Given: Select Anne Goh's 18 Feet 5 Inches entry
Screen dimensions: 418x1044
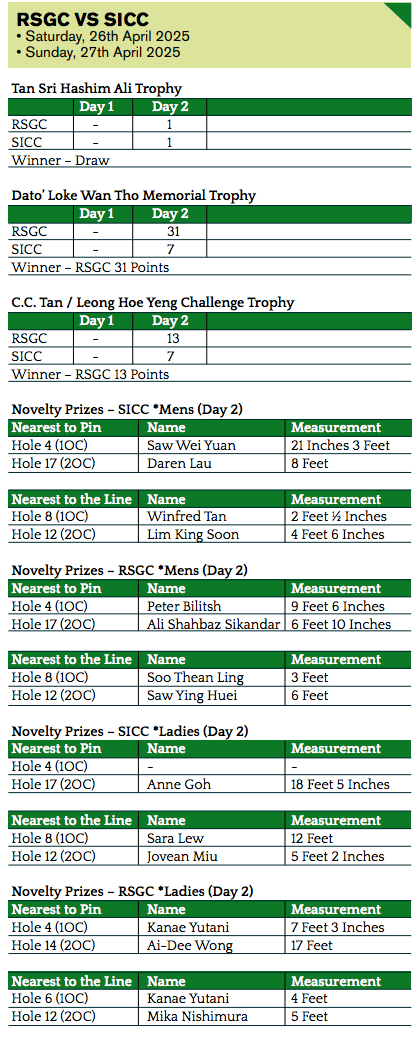Looking at the screenshot, I should [x=340, y=784].
